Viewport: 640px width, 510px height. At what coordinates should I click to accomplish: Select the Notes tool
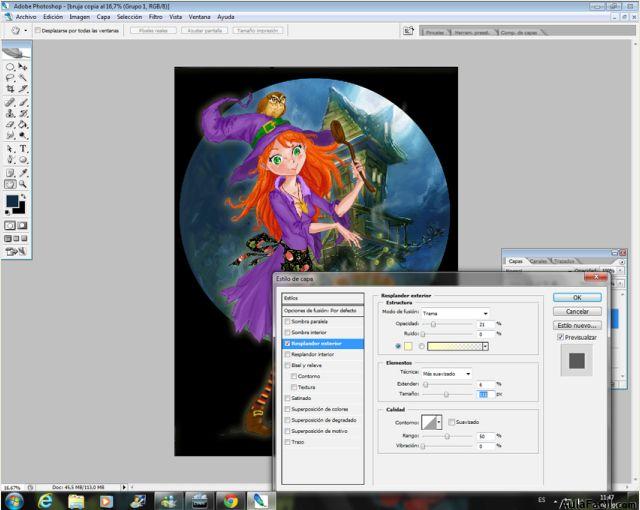[10, 173]
